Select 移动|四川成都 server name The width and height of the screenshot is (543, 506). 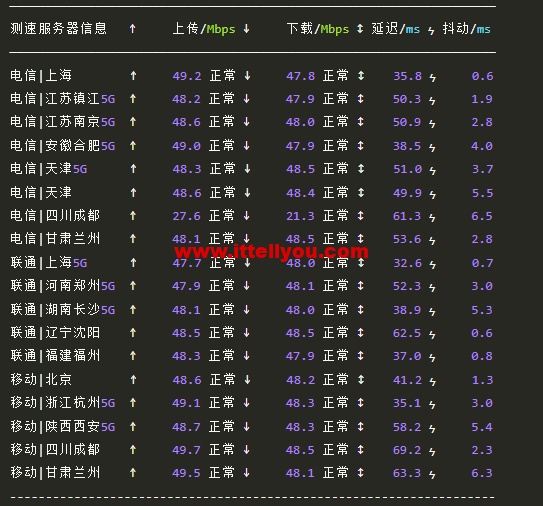[55, 450]
